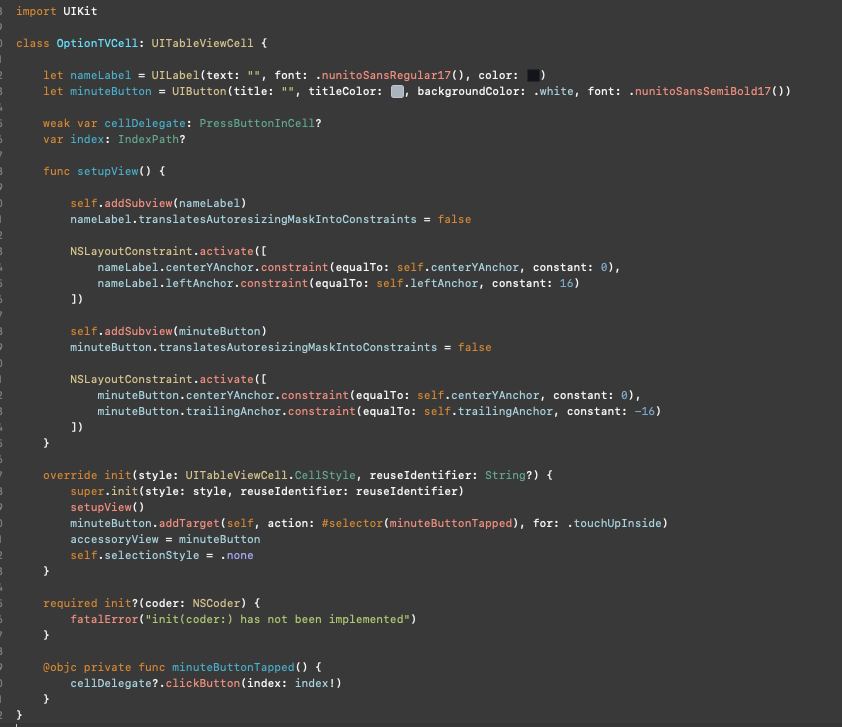Click "UITableViewCell" in the class declaration line

[202, 43]
